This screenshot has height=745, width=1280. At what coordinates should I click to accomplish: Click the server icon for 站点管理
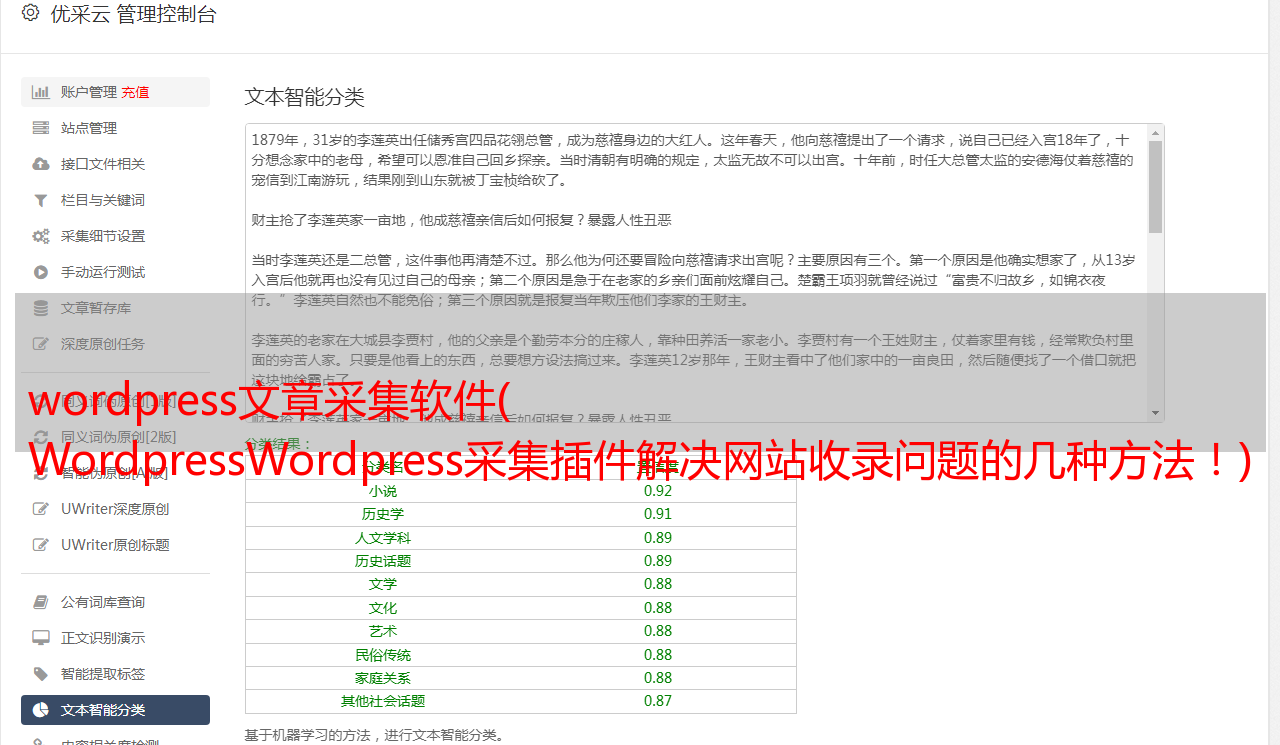click(41, 128)
